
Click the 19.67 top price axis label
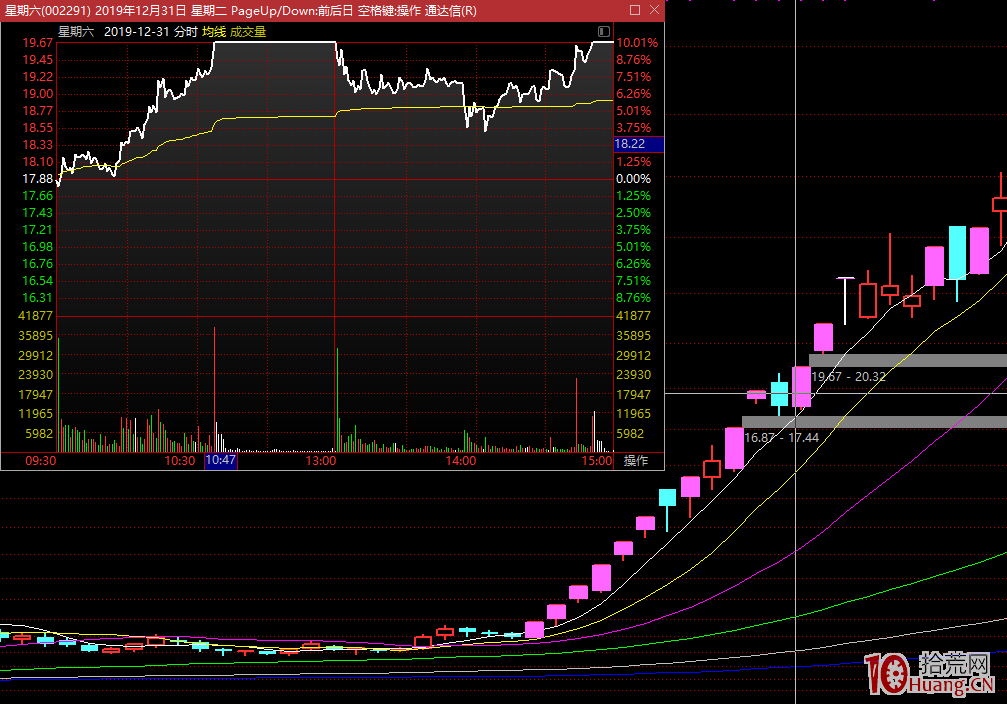click(39, 43)
